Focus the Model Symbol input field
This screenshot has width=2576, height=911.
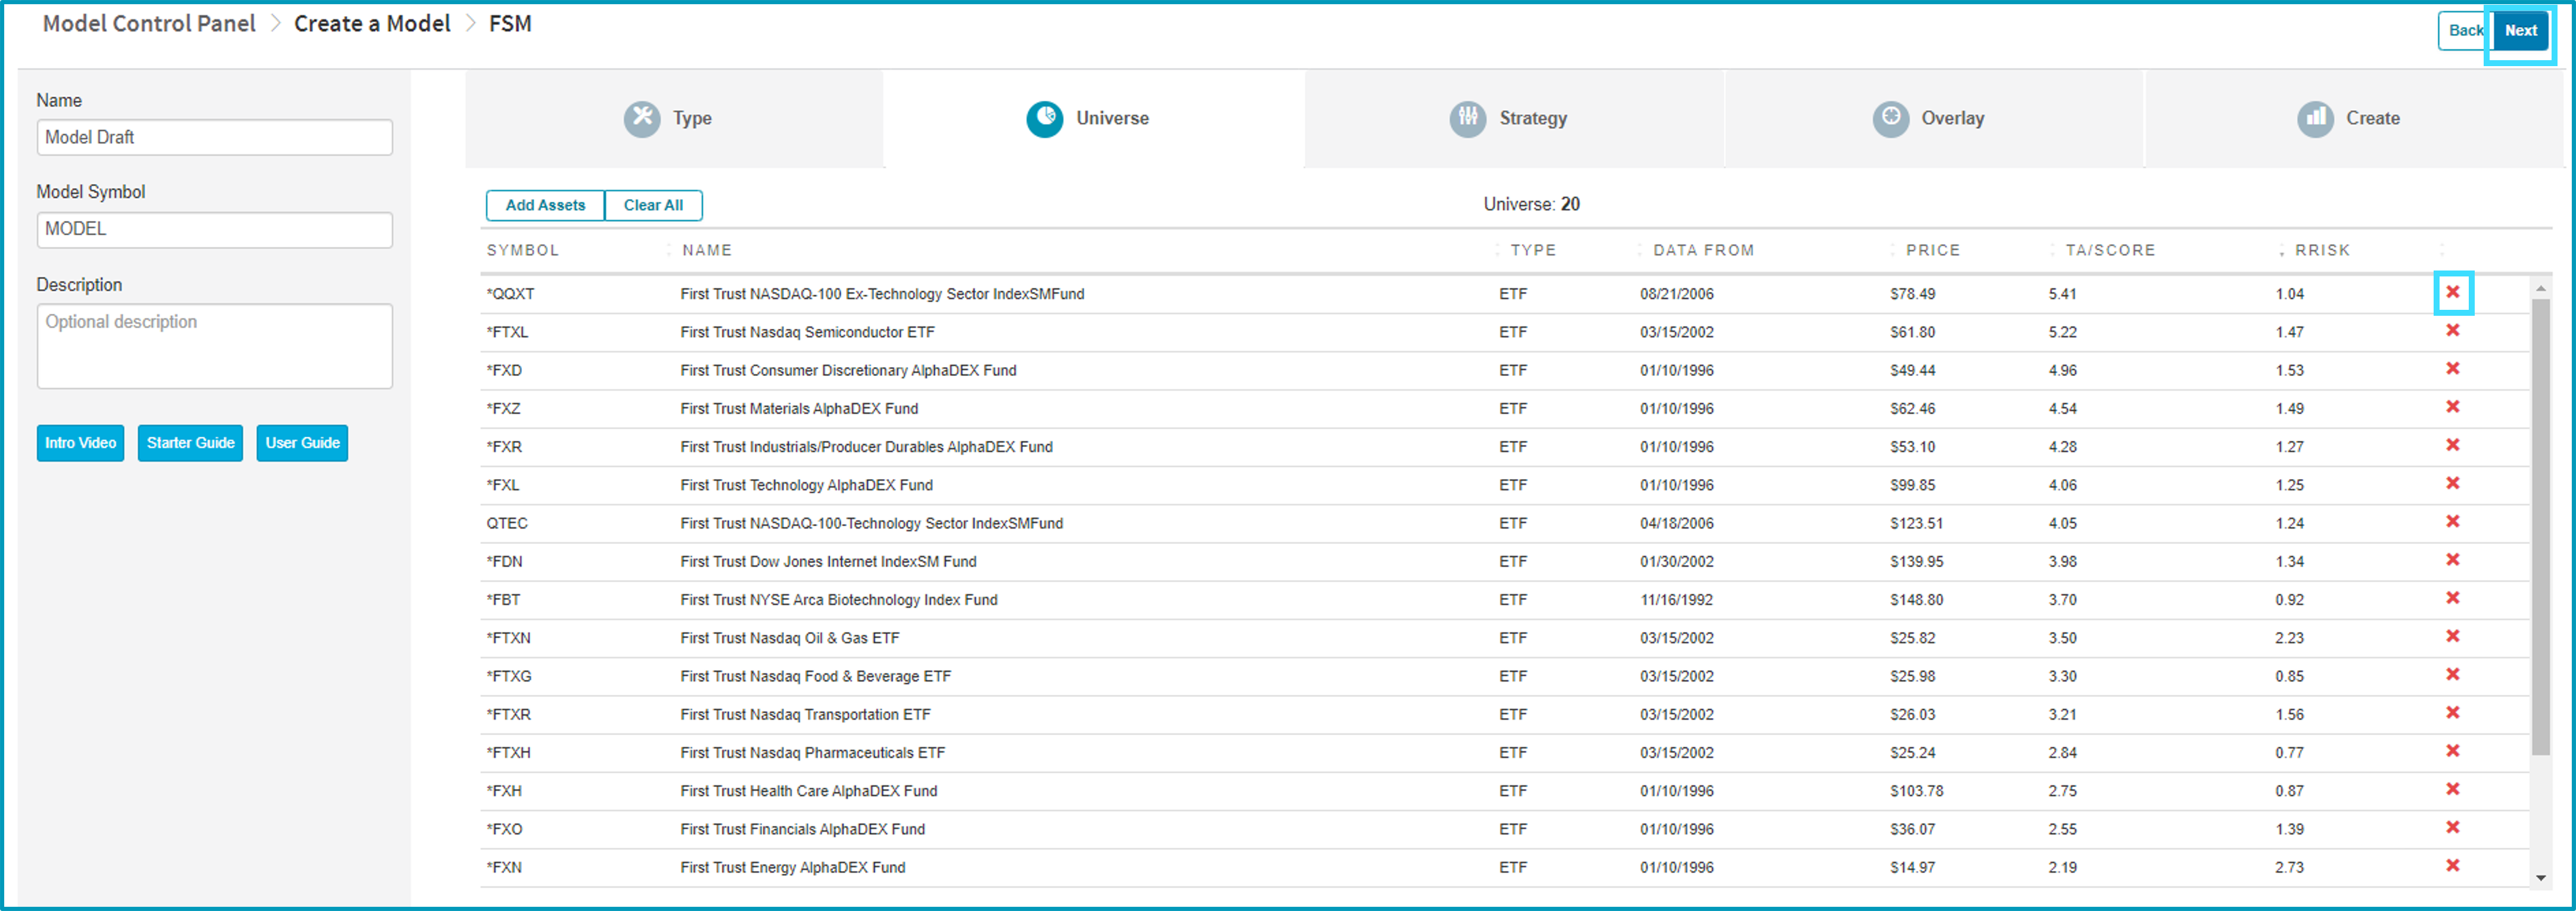coord(214,229)
